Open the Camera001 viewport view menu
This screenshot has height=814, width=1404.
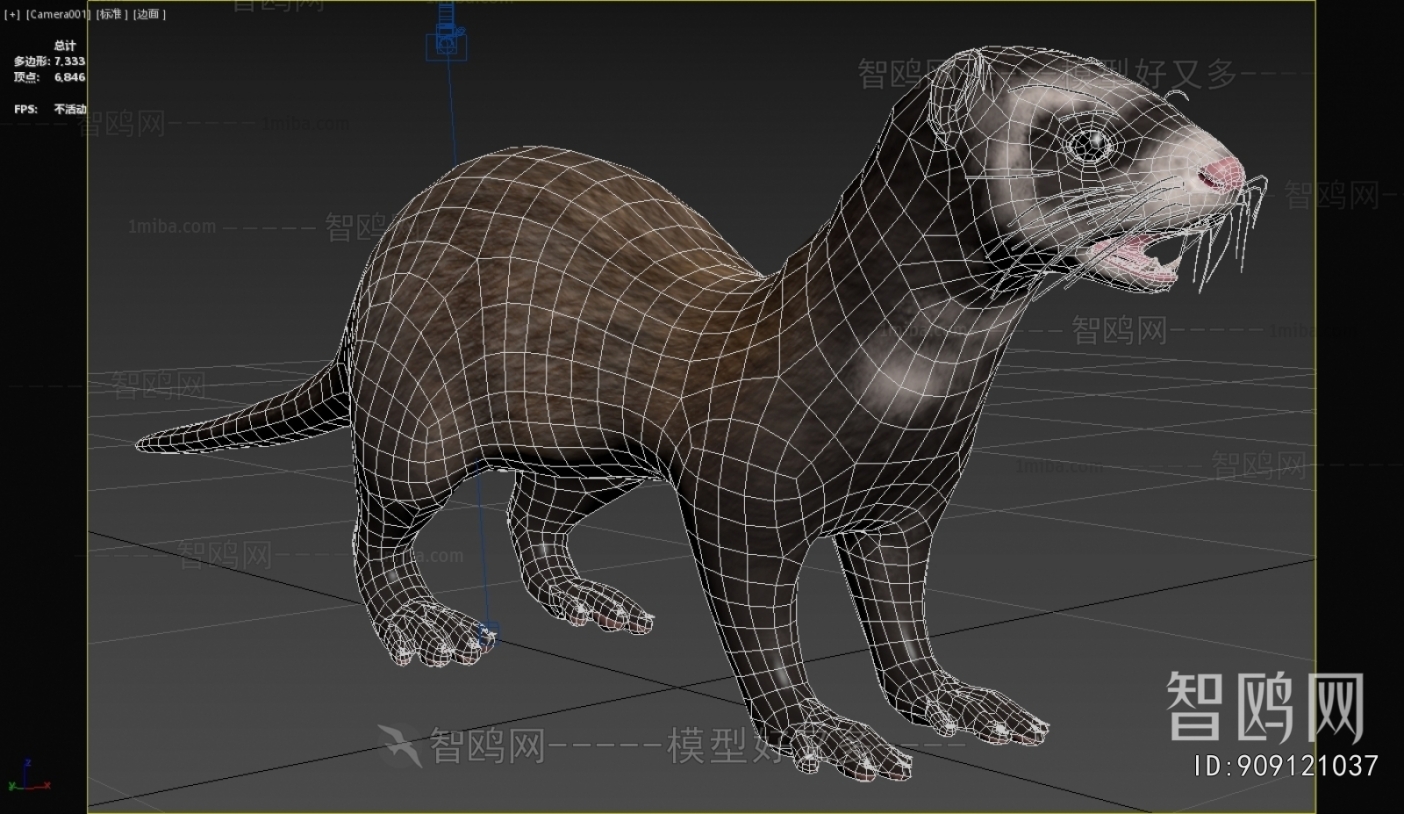[x=57, y=14]
